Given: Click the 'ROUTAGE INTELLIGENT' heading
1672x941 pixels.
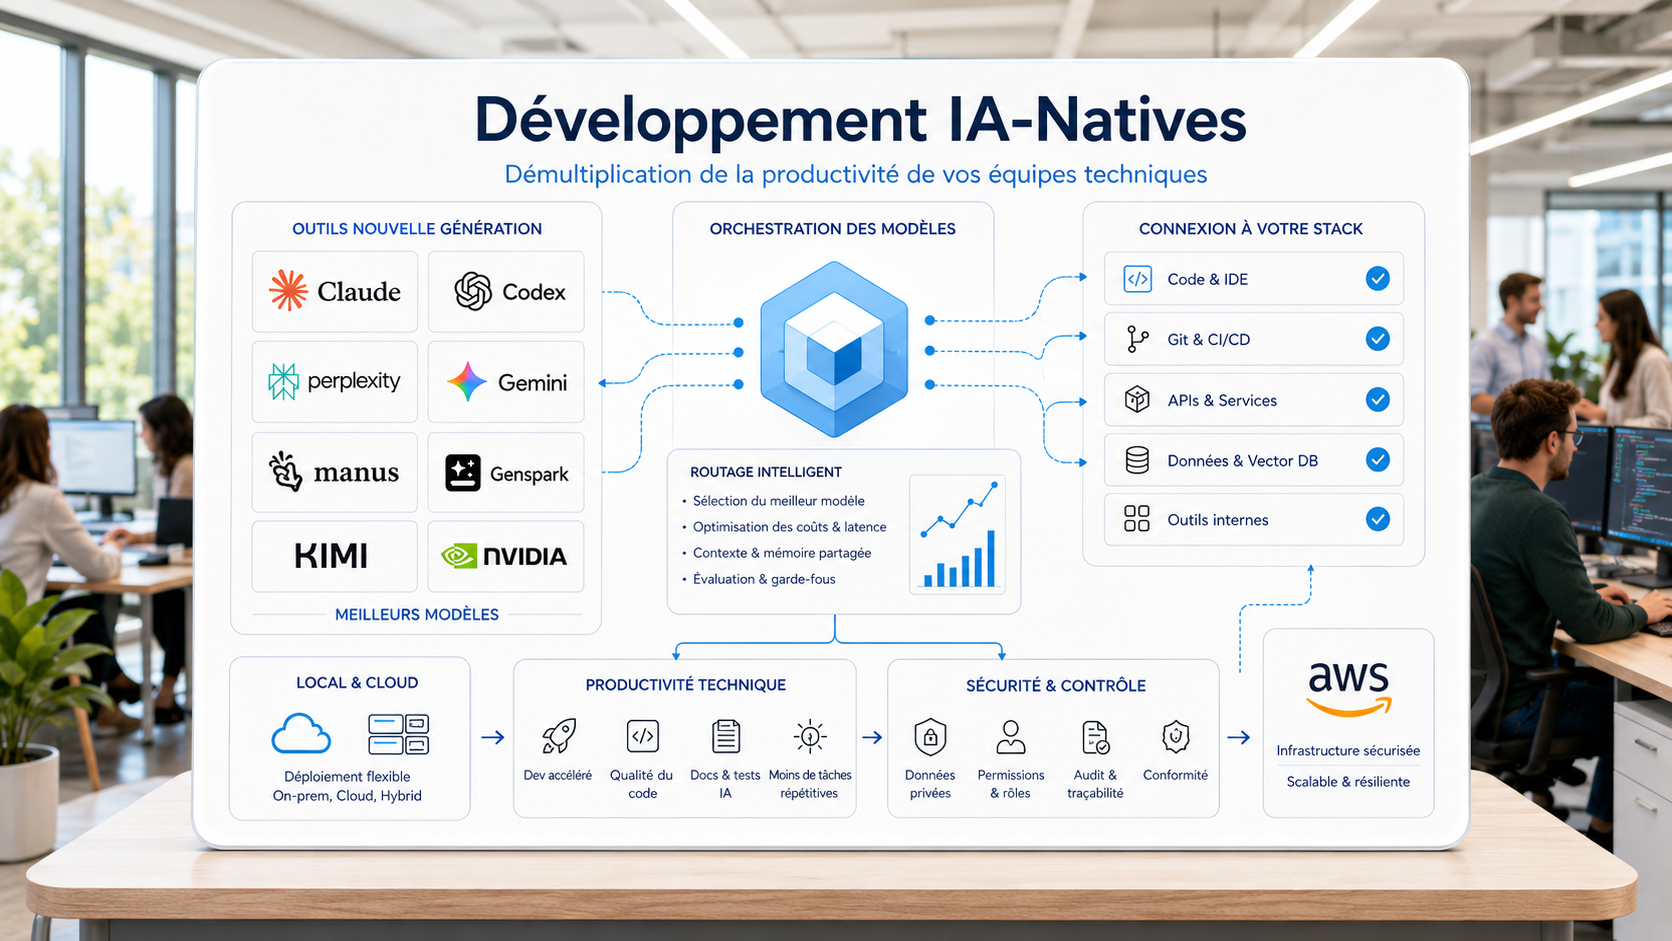Looking at the screenshot, I should (766, 472).
